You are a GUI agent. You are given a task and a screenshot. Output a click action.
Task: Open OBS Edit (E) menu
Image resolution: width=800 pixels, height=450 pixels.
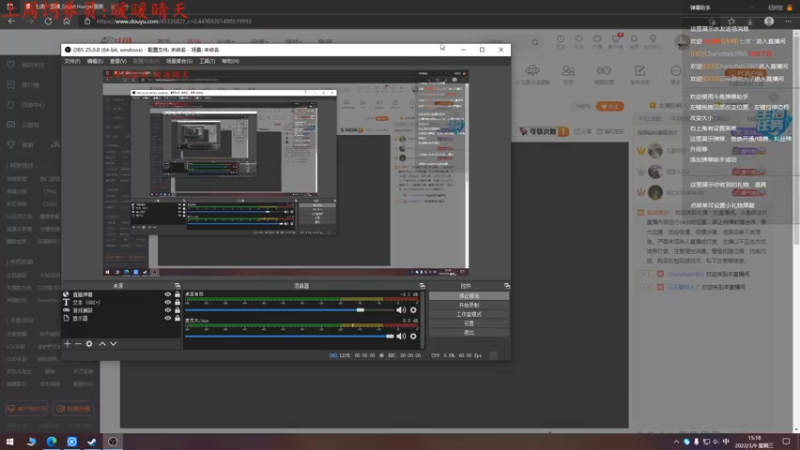95,61
